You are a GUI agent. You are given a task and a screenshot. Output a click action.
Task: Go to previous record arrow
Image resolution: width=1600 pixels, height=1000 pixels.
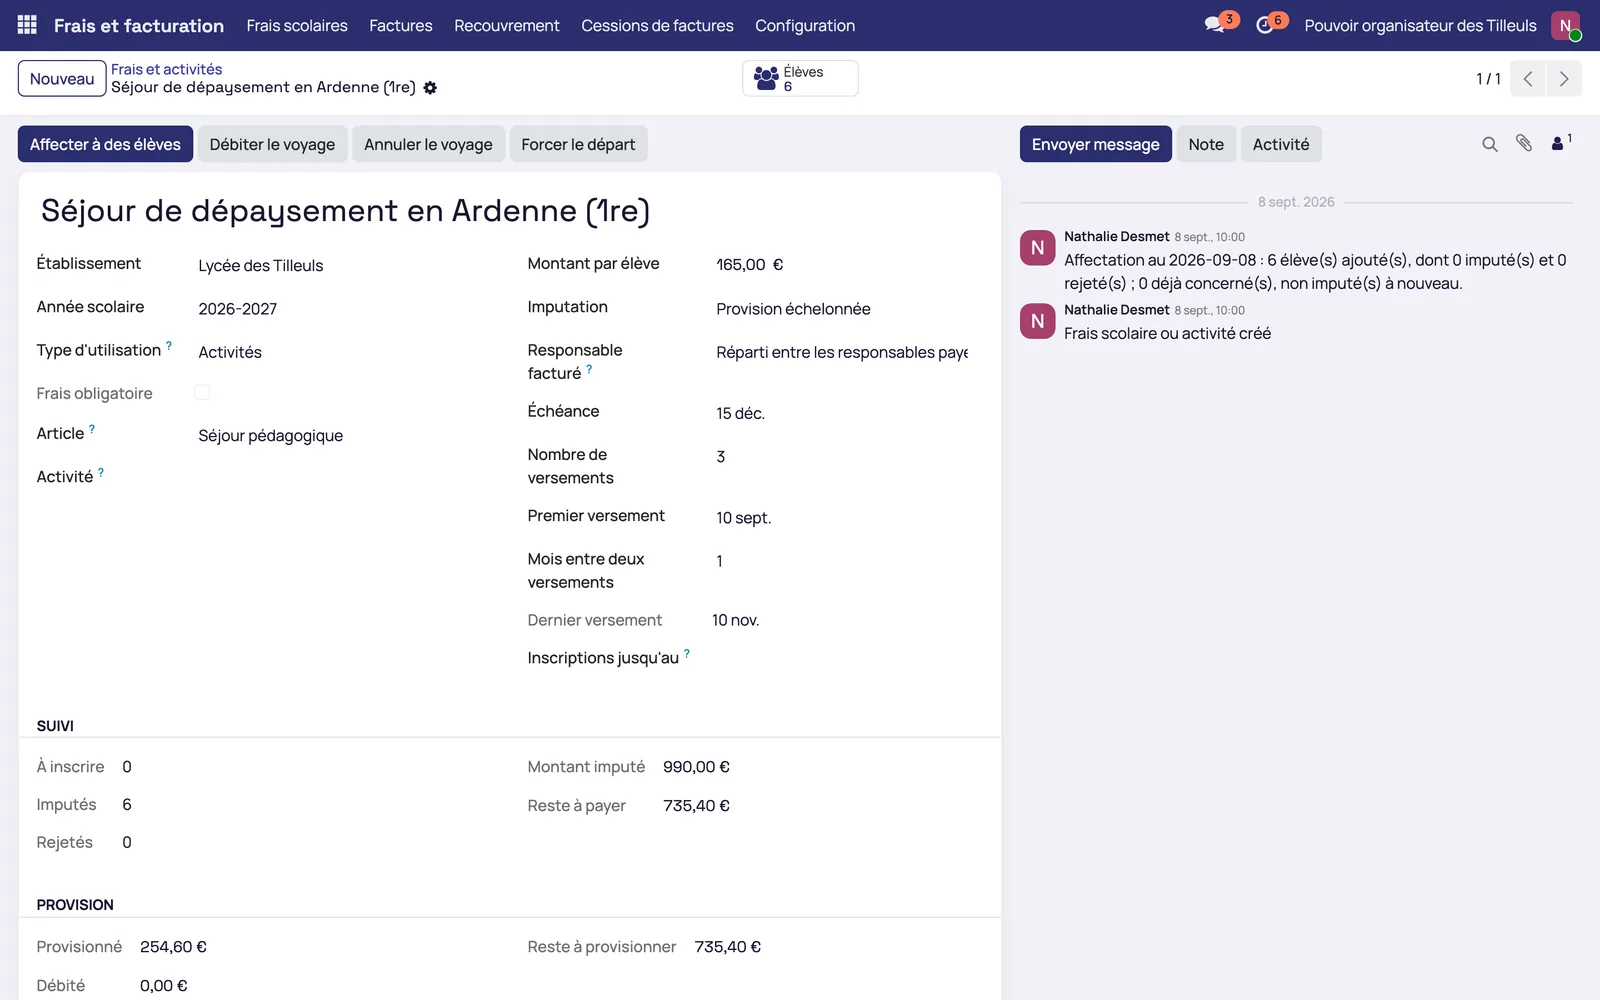(x=1528, y=79)
